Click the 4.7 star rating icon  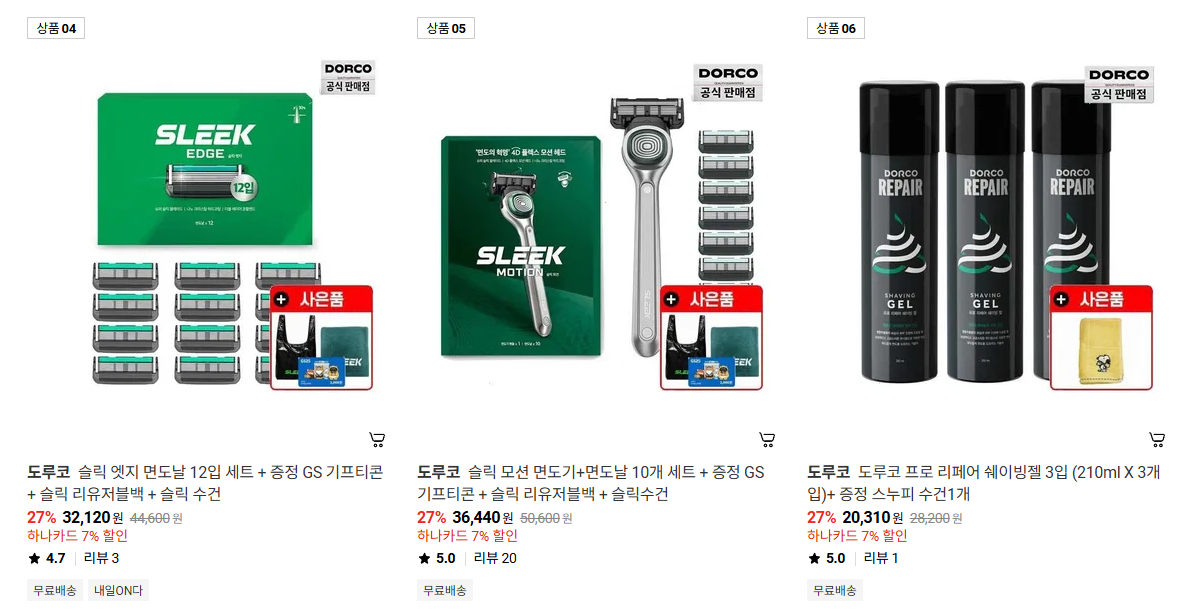[x=34, y=558]
